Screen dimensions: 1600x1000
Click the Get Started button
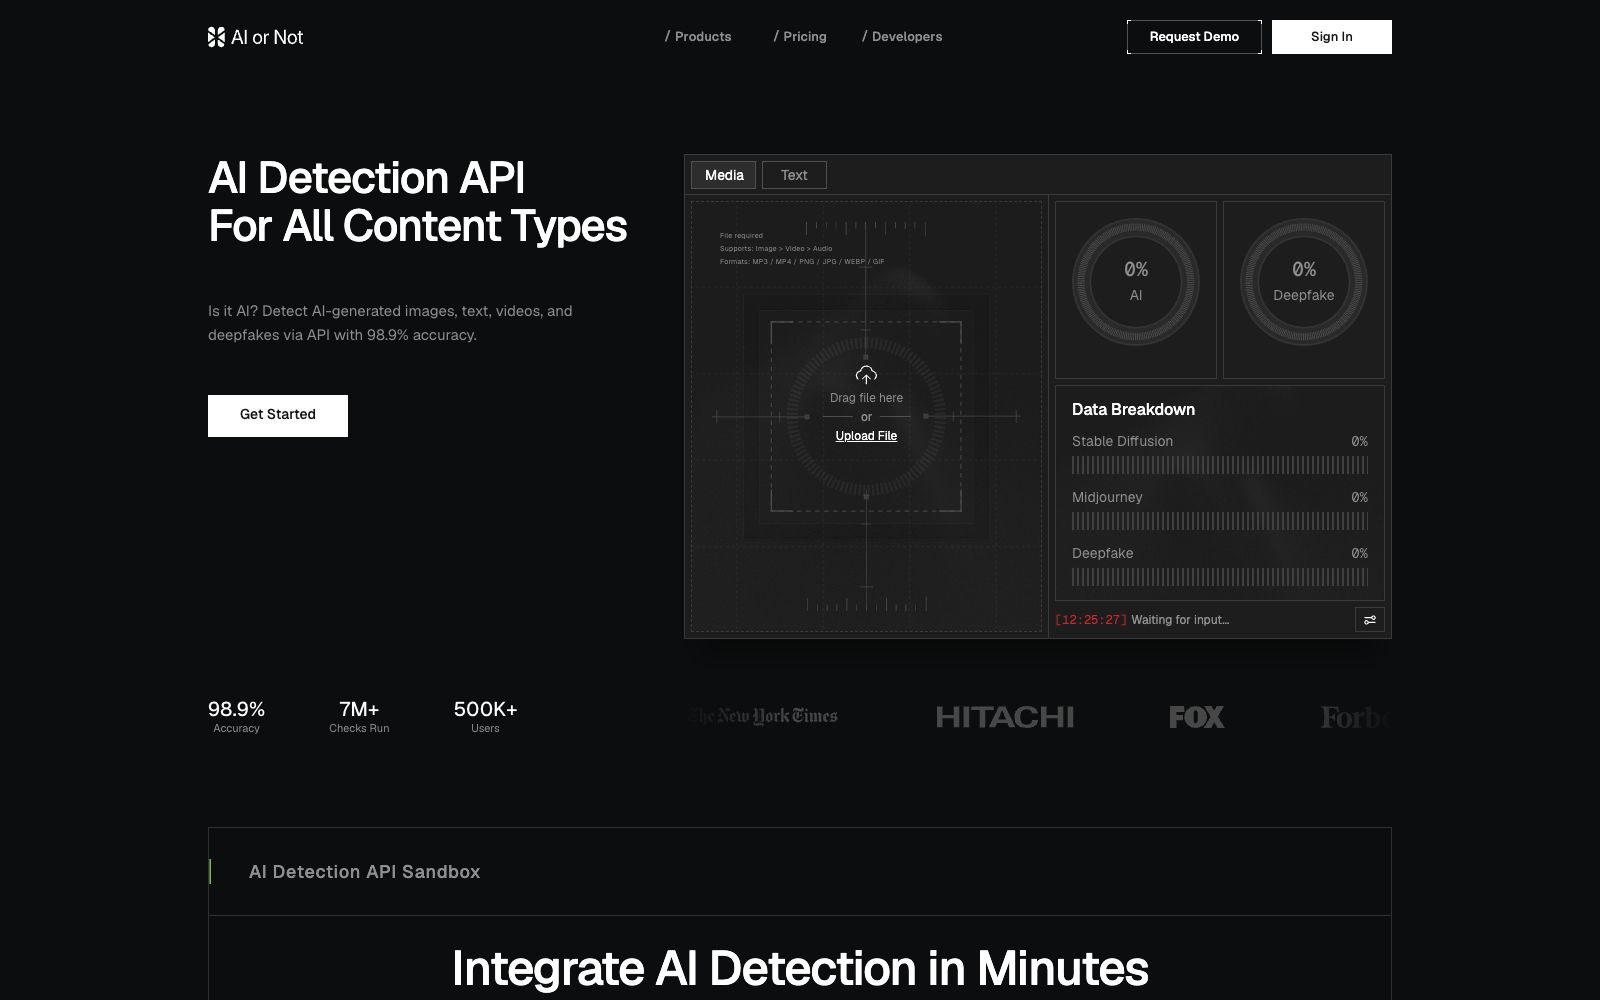(x=278, y=416)
